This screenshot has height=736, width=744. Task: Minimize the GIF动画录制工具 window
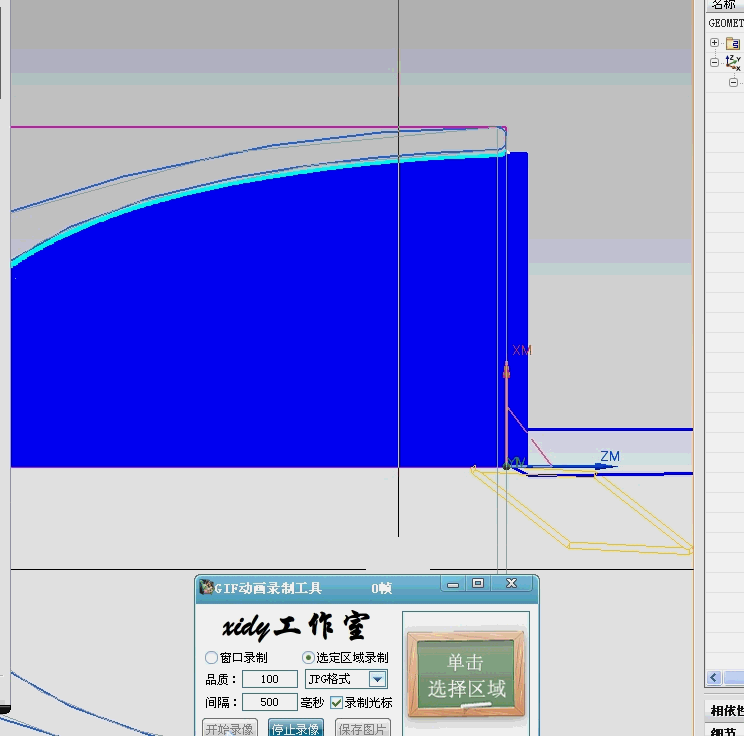(x=453, y=584)
